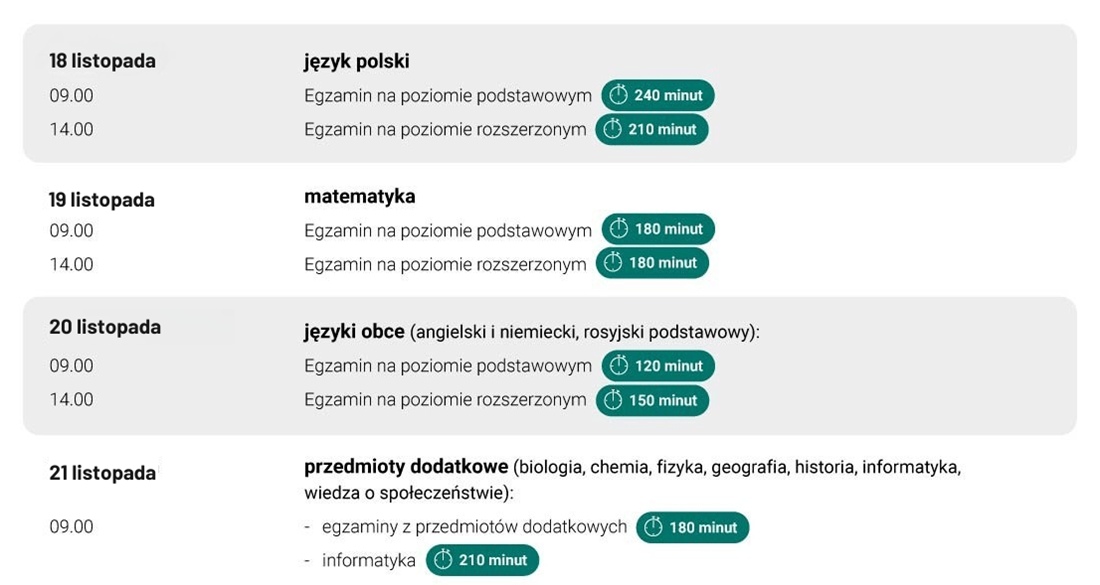Select the 19 listopada date heading
The height and width of the screenshot is (585, 1100).
click(102, 200)
